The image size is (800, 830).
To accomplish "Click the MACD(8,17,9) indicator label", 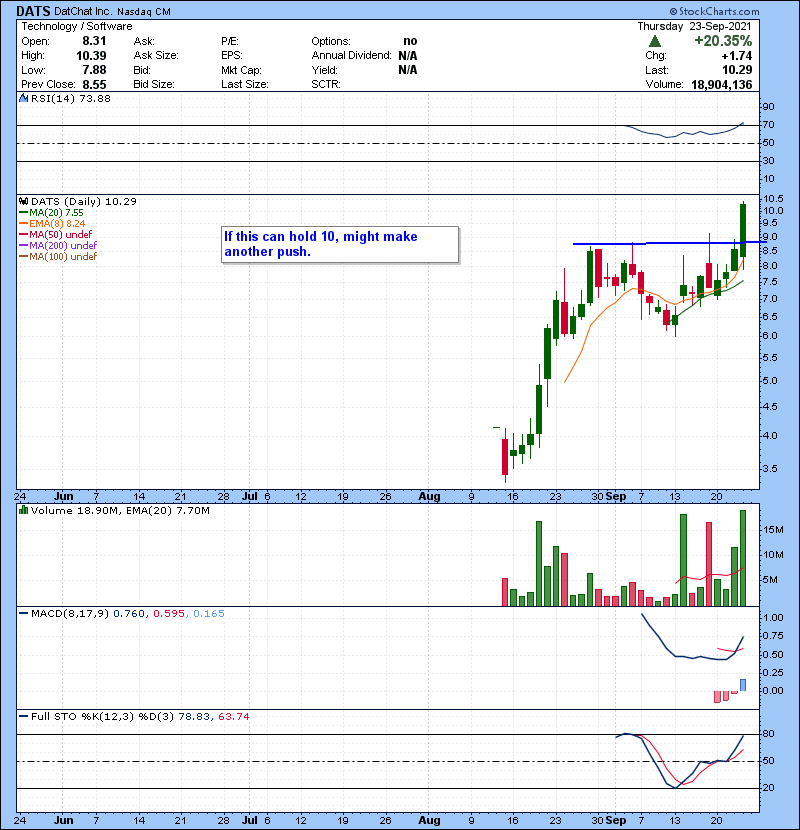I will pos(70,614).
